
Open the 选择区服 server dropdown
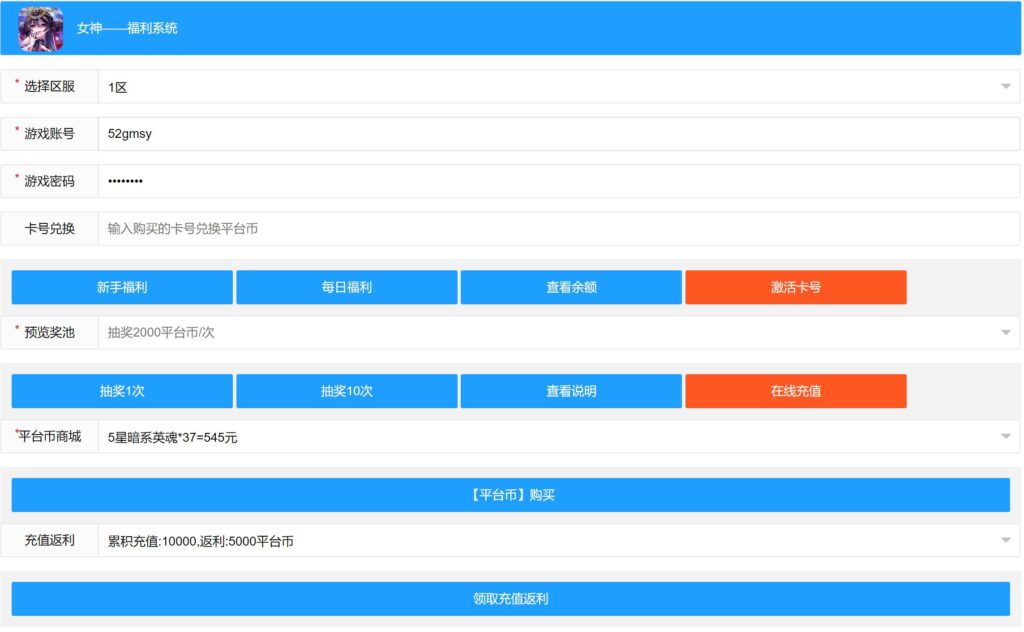(x=558, y=87)
